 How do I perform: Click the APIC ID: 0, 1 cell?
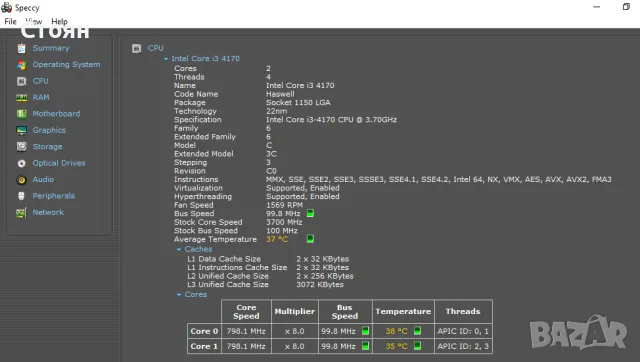tap(463, 331)
